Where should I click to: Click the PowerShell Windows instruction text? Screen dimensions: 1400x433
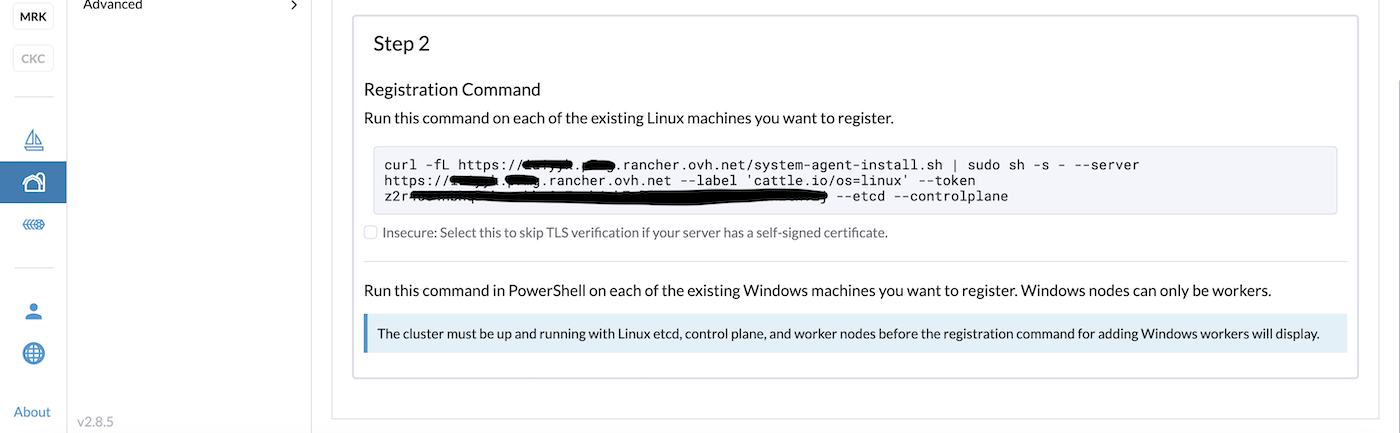(x=817, y=291)
